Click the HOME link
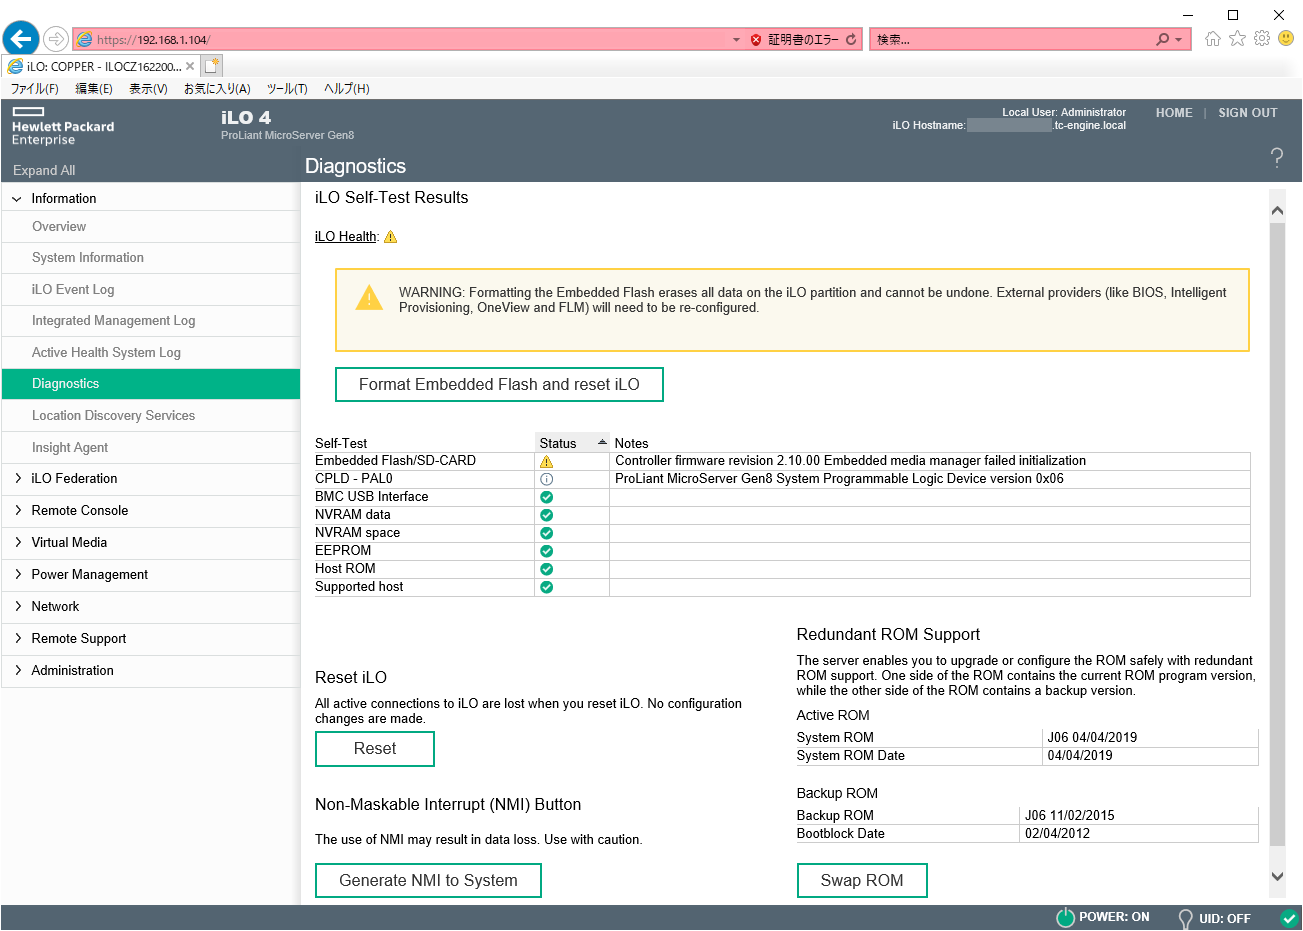 click(x=1174, y=113)
